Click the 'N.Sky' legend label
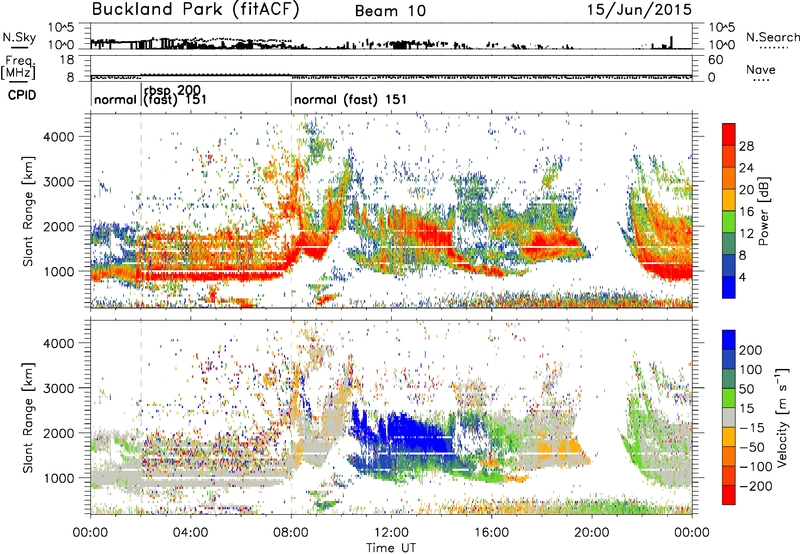The width and height of the screenshot is (800, 554). [x=19, y=37]
